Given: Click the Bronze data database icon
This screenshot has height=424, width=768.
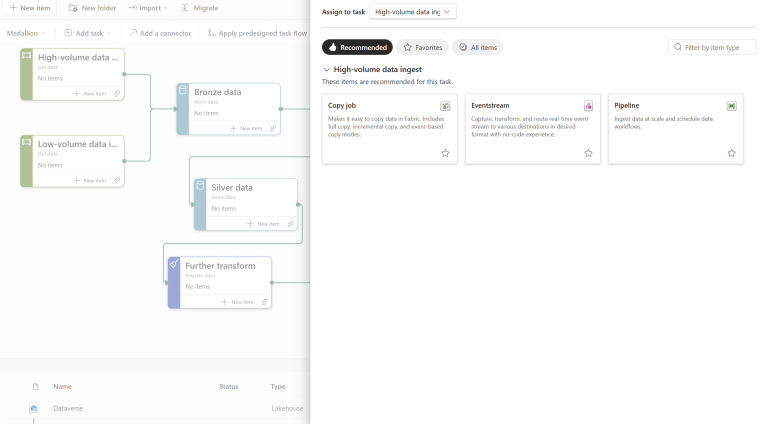Looking at the screenshot, I should (183, 90).
